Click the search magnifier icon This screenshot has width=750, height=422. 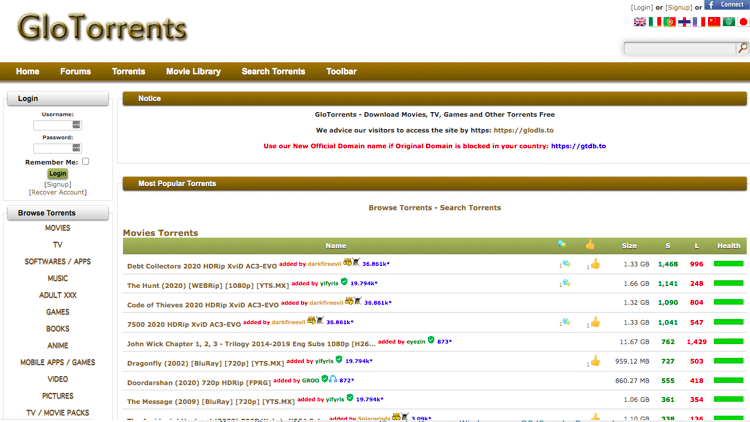(742, 48)
